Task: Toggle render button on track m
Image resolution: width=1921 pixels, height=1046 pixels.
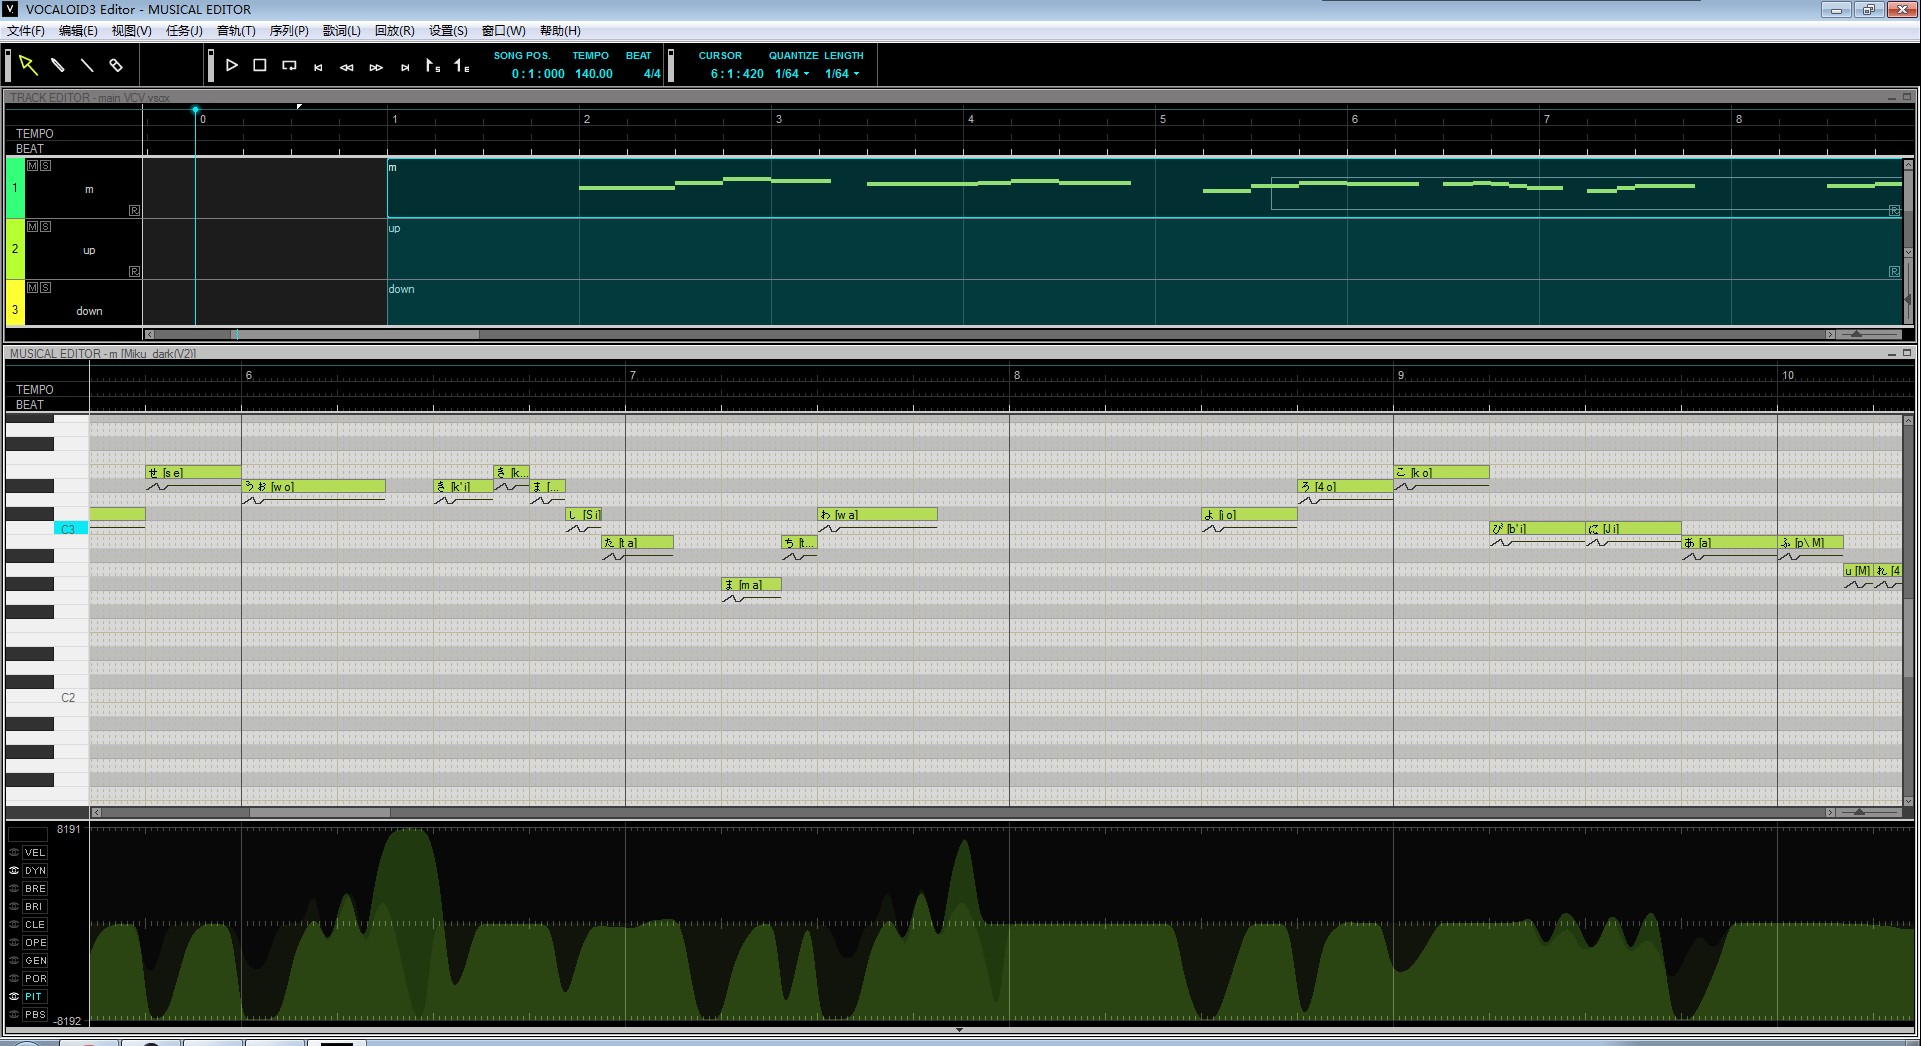Action: point(135,210)
